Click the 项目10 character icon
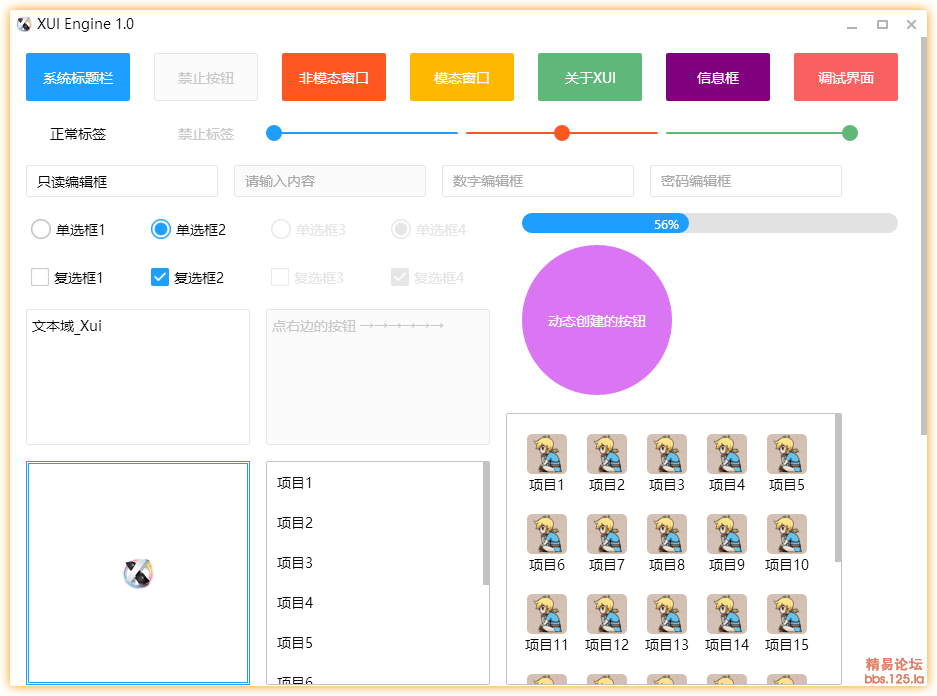This screenshot has height=696, width=937. [787, 534]
